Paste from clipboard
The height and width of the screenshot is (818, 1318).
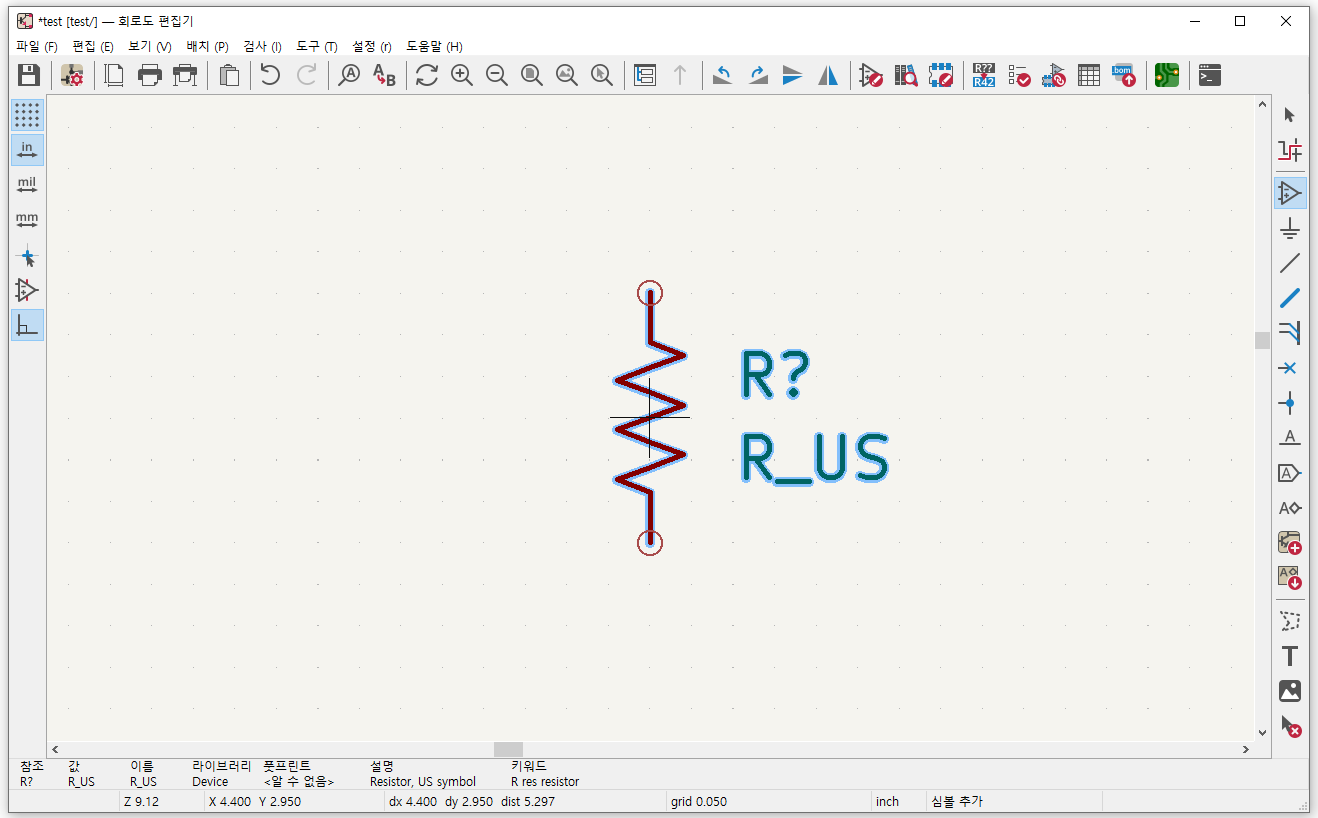(x=229, y=75)
